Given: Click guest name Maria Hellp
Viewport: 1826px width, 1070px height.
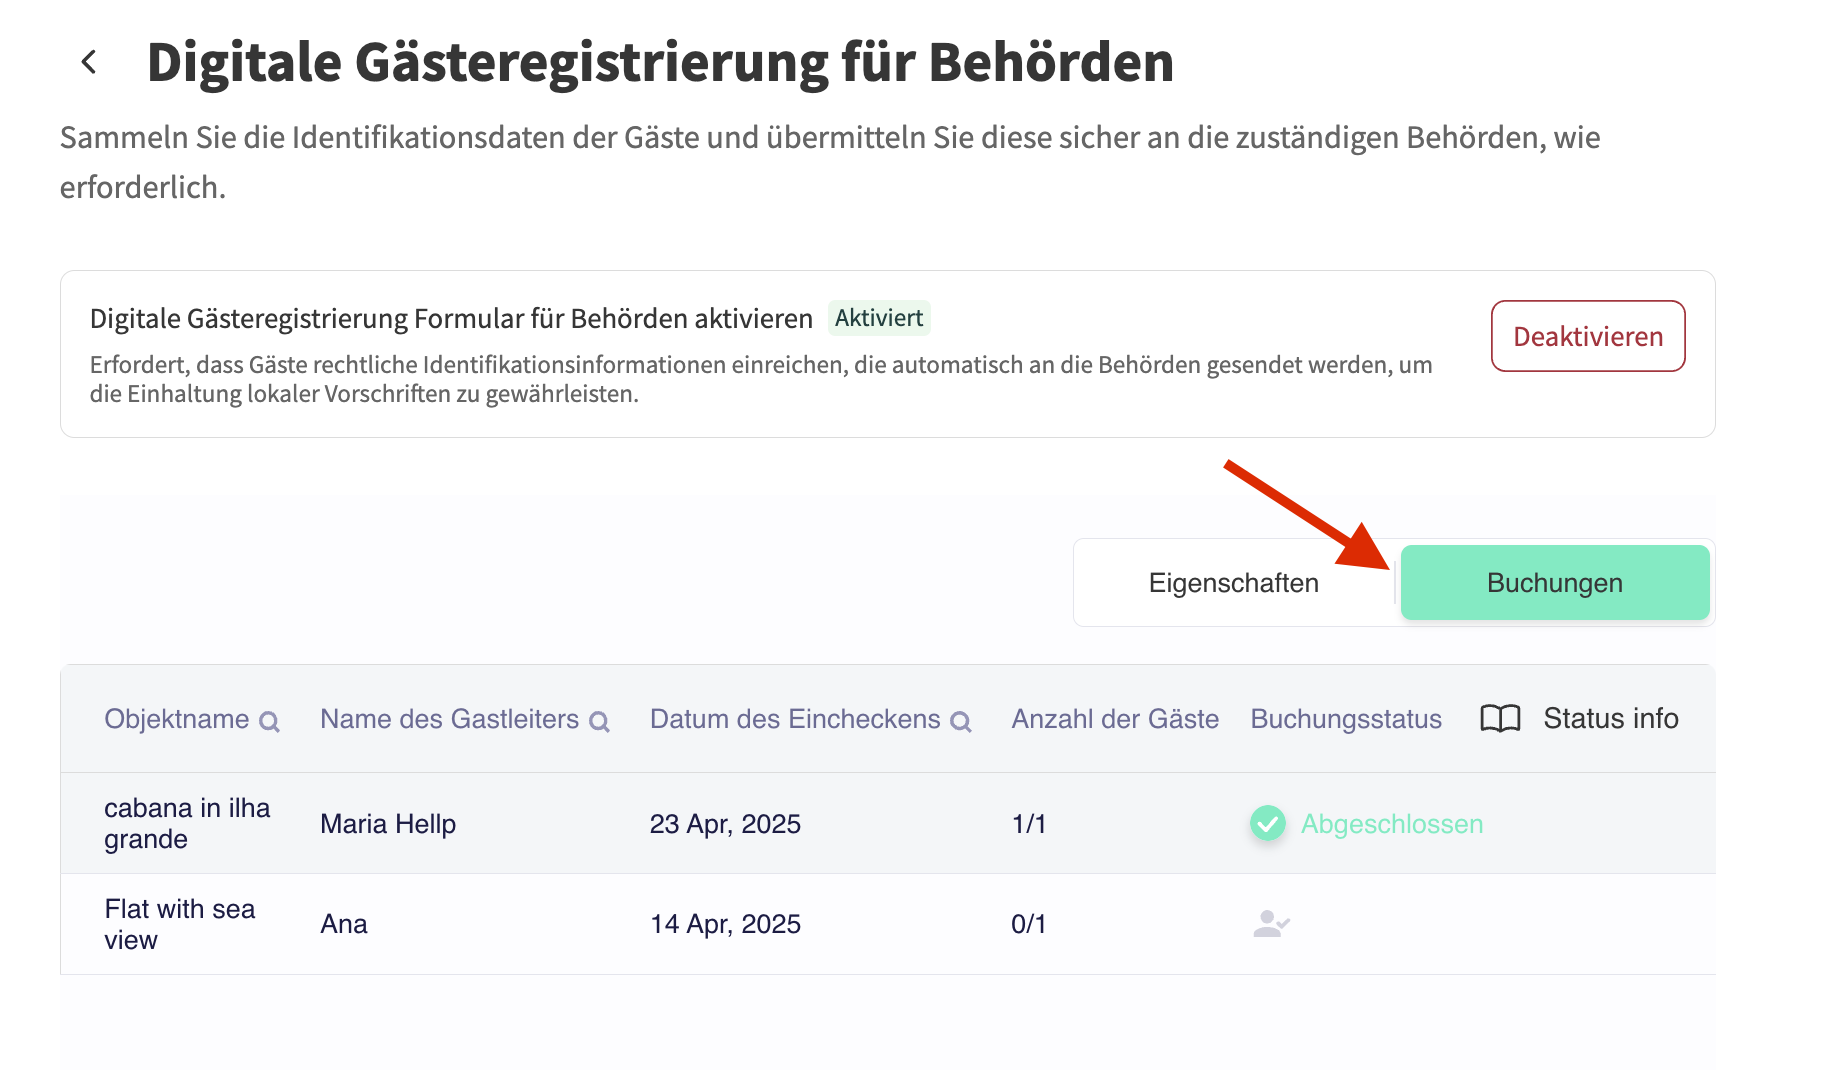Looking at the screenshot, I should coord(388,824).
